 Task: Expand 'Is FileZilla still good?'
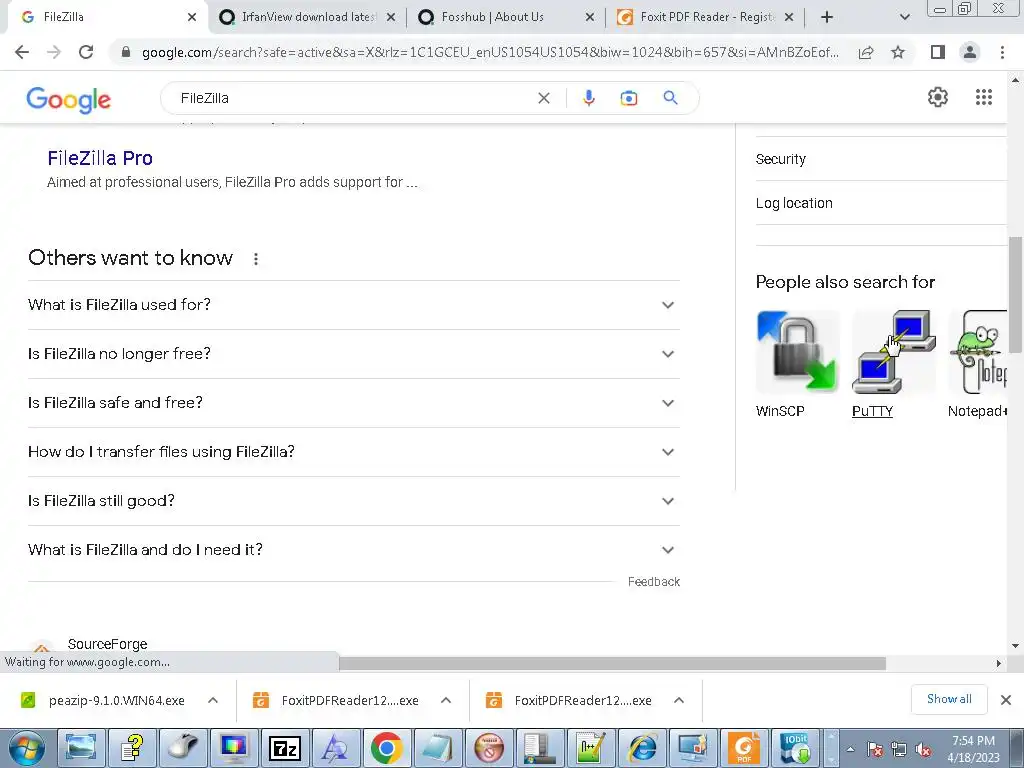354,501
